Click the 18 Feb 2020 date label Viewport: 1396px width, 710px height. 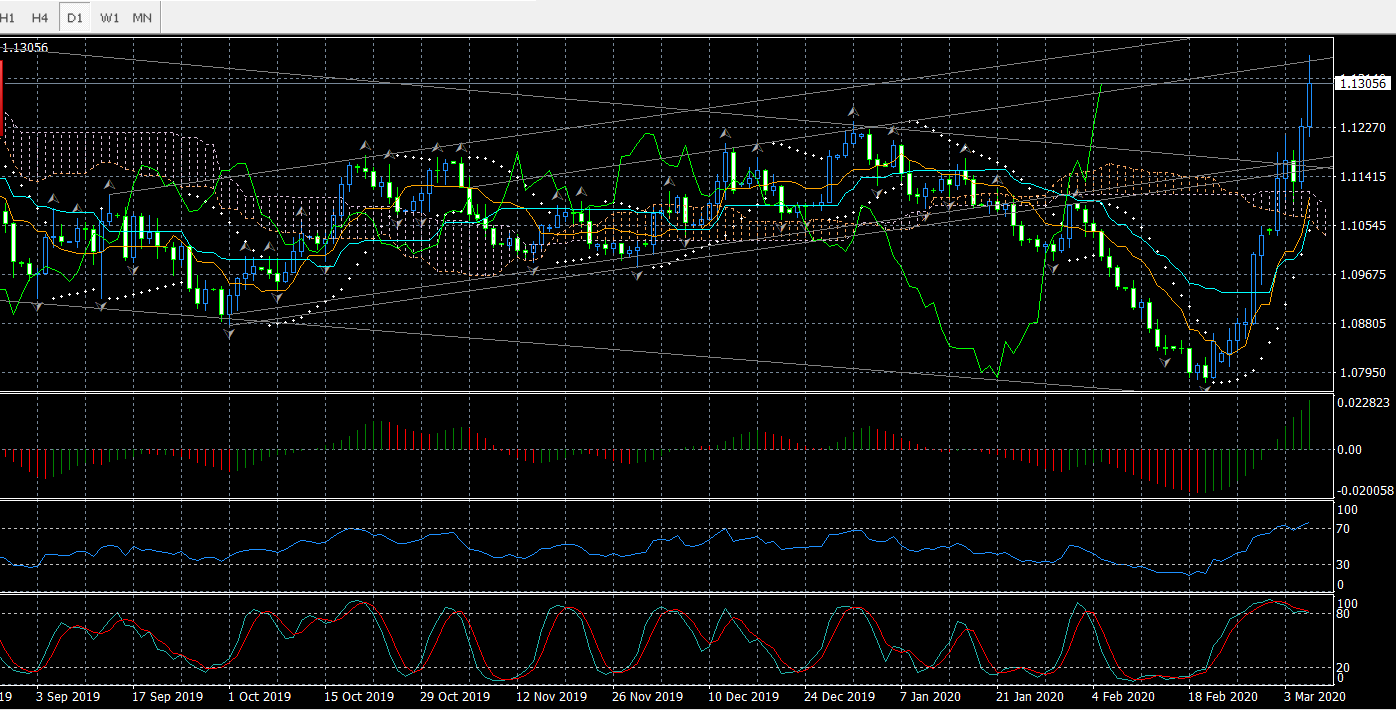coord(1223,696)
